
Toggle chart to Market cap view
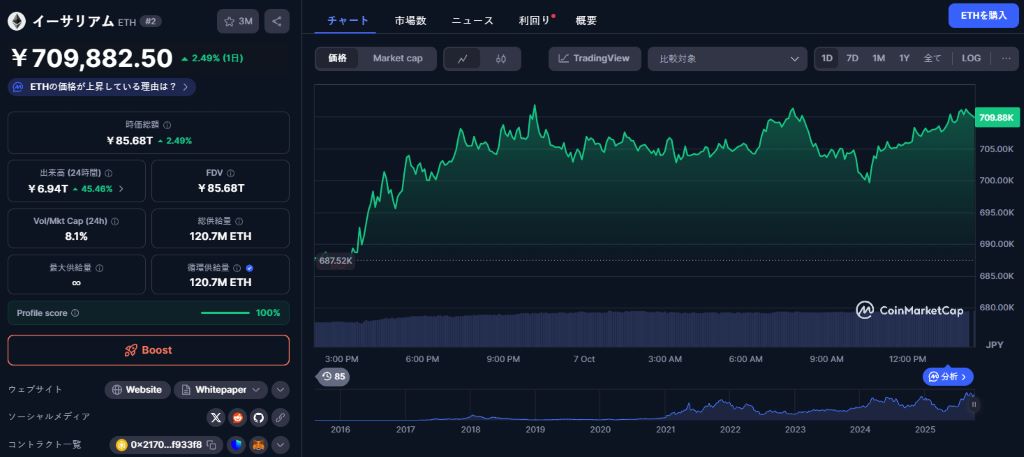tap(397, 58)
